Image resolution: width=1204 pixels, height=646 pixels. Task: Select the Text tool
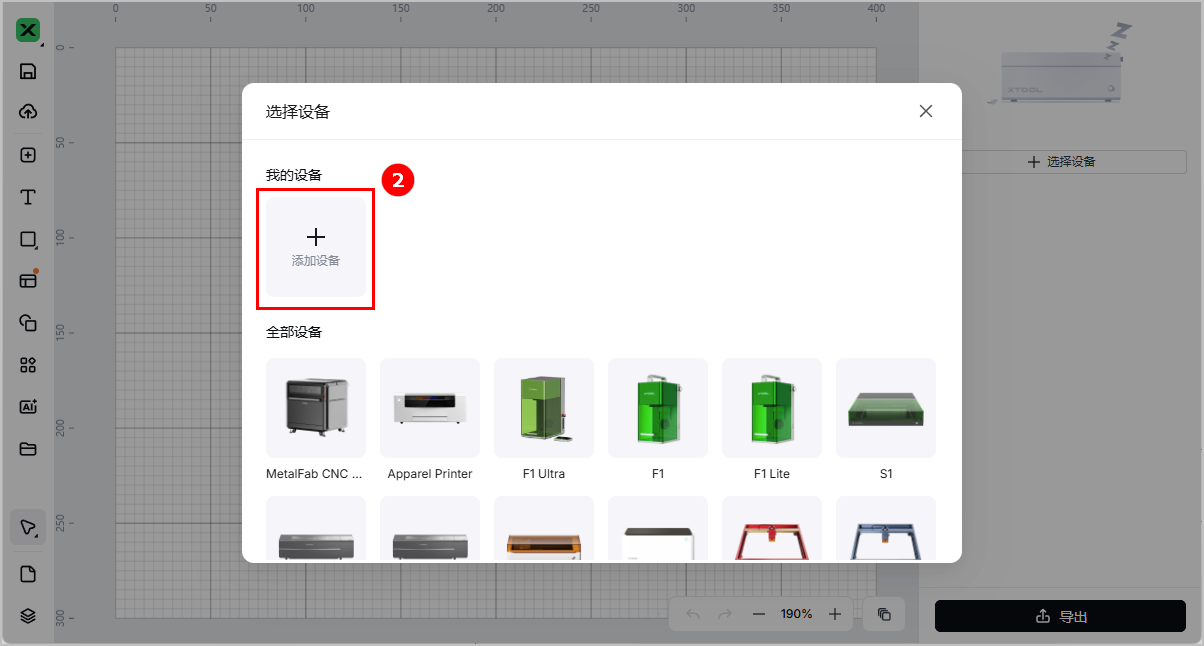tap(28, 196)
